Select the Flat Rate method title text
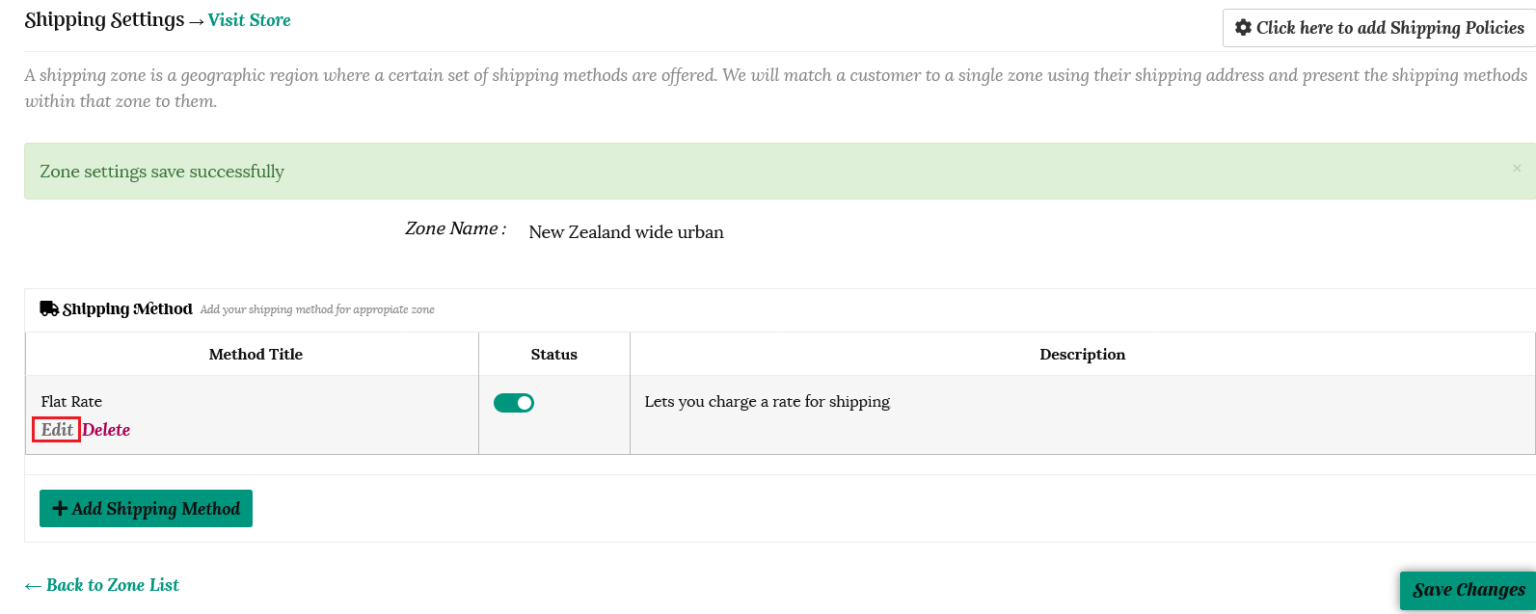This screenshot has height=614, width=1536. 71,402
